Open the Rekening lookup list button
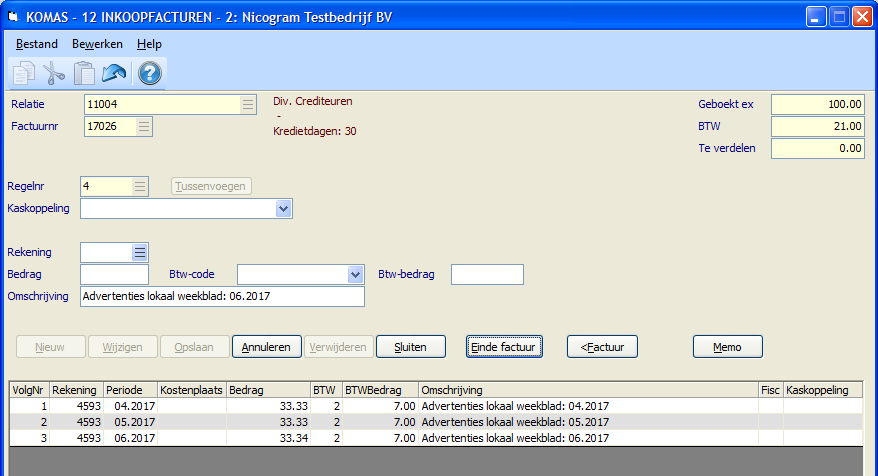The image size is (878, 476). 139,253
